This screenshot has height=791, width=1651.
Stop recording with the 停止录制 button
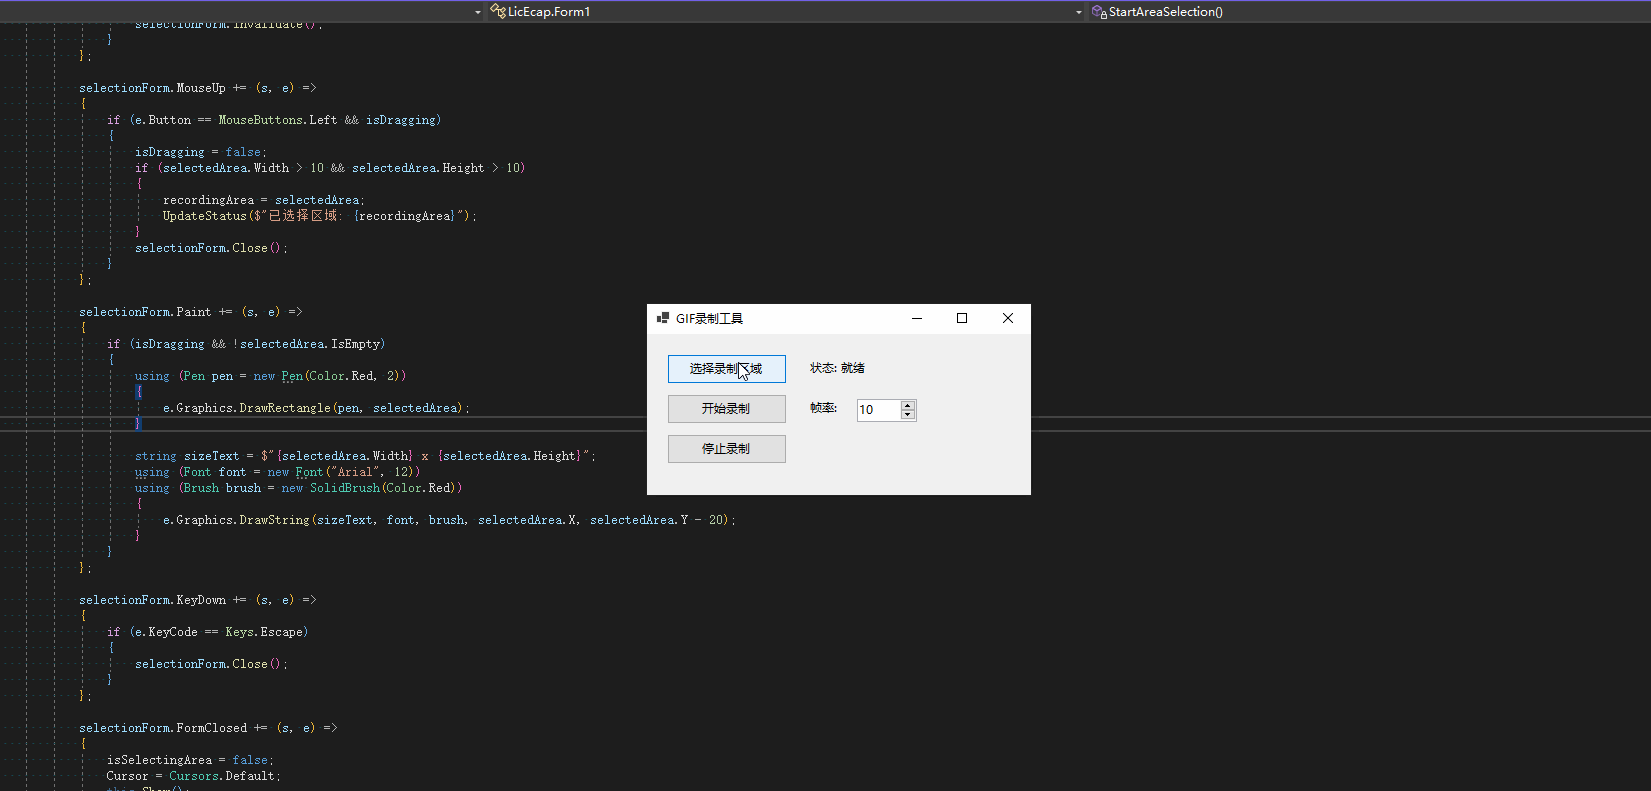(726, 449)
